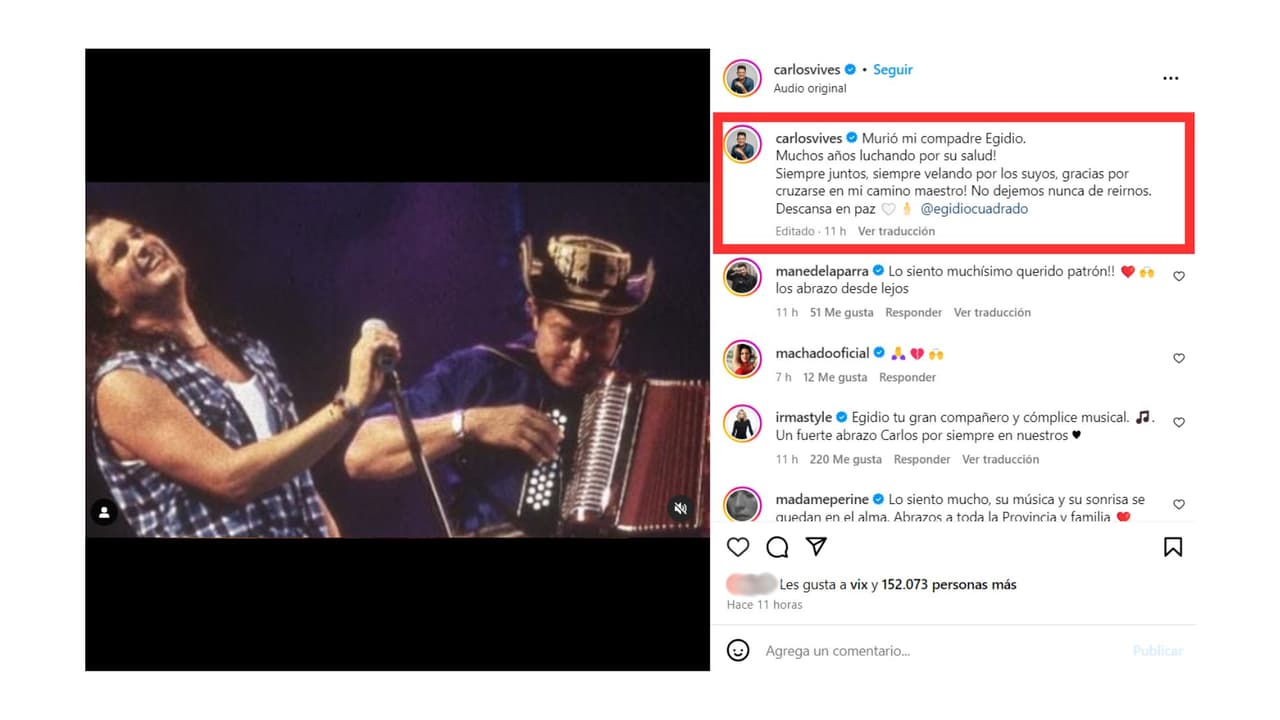Screen dimensions: 1280x720
Task: Open machadooficial's profile from their username
Action: pyautogui.click(x=822, y=352)
